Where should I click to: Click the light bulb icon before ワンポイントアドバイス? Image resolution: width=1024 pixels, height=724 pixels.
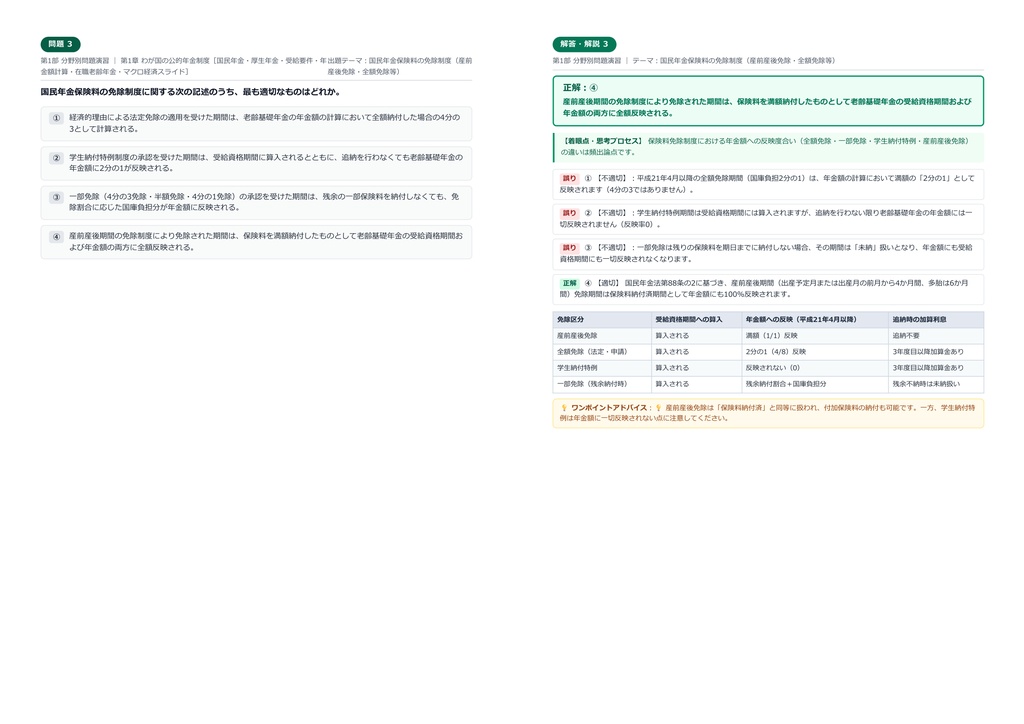(x=564, y=408)
